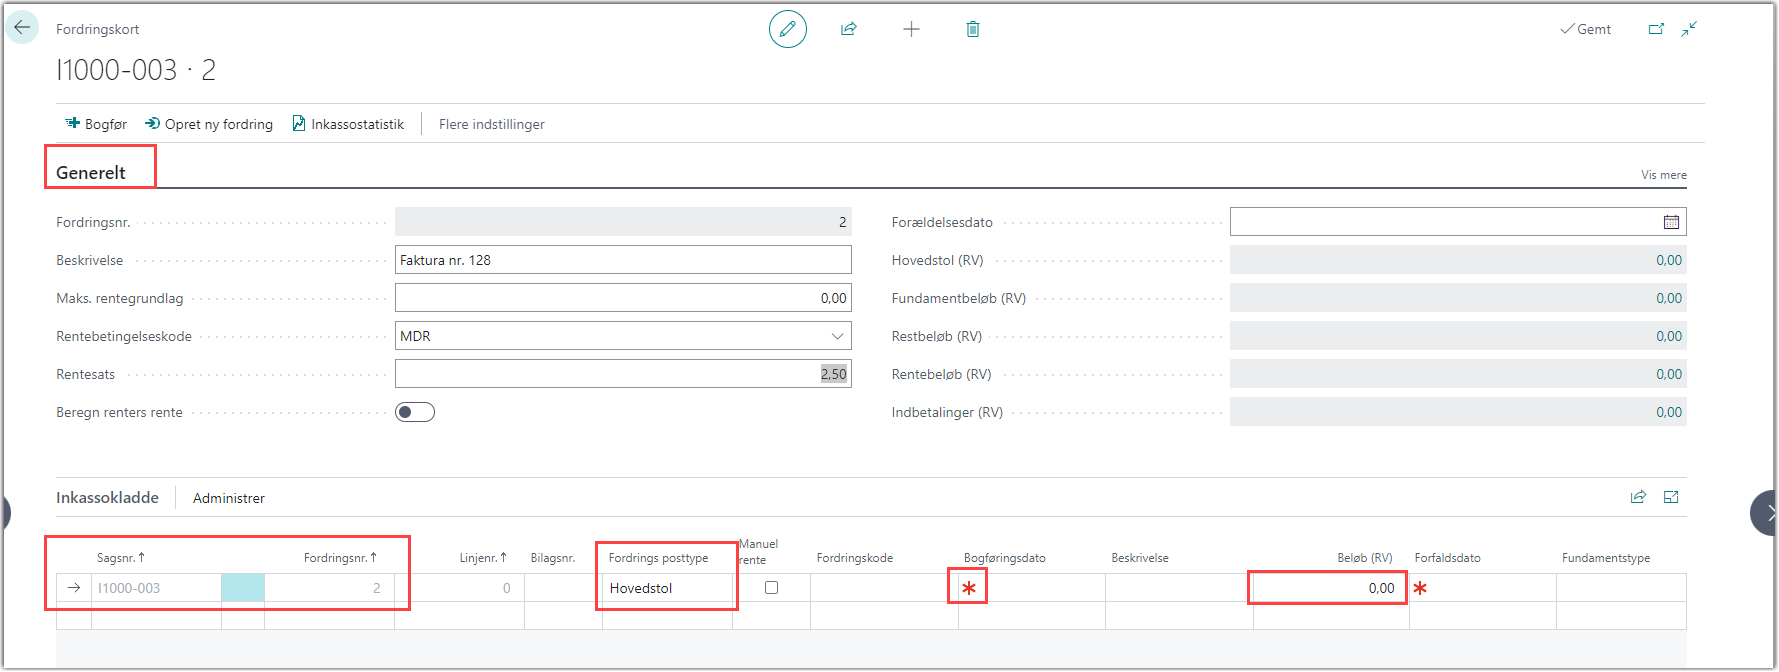1779x672 pixels.
Task: Open the Forældelsesdato calendar picker
Action: (1671, 222)
